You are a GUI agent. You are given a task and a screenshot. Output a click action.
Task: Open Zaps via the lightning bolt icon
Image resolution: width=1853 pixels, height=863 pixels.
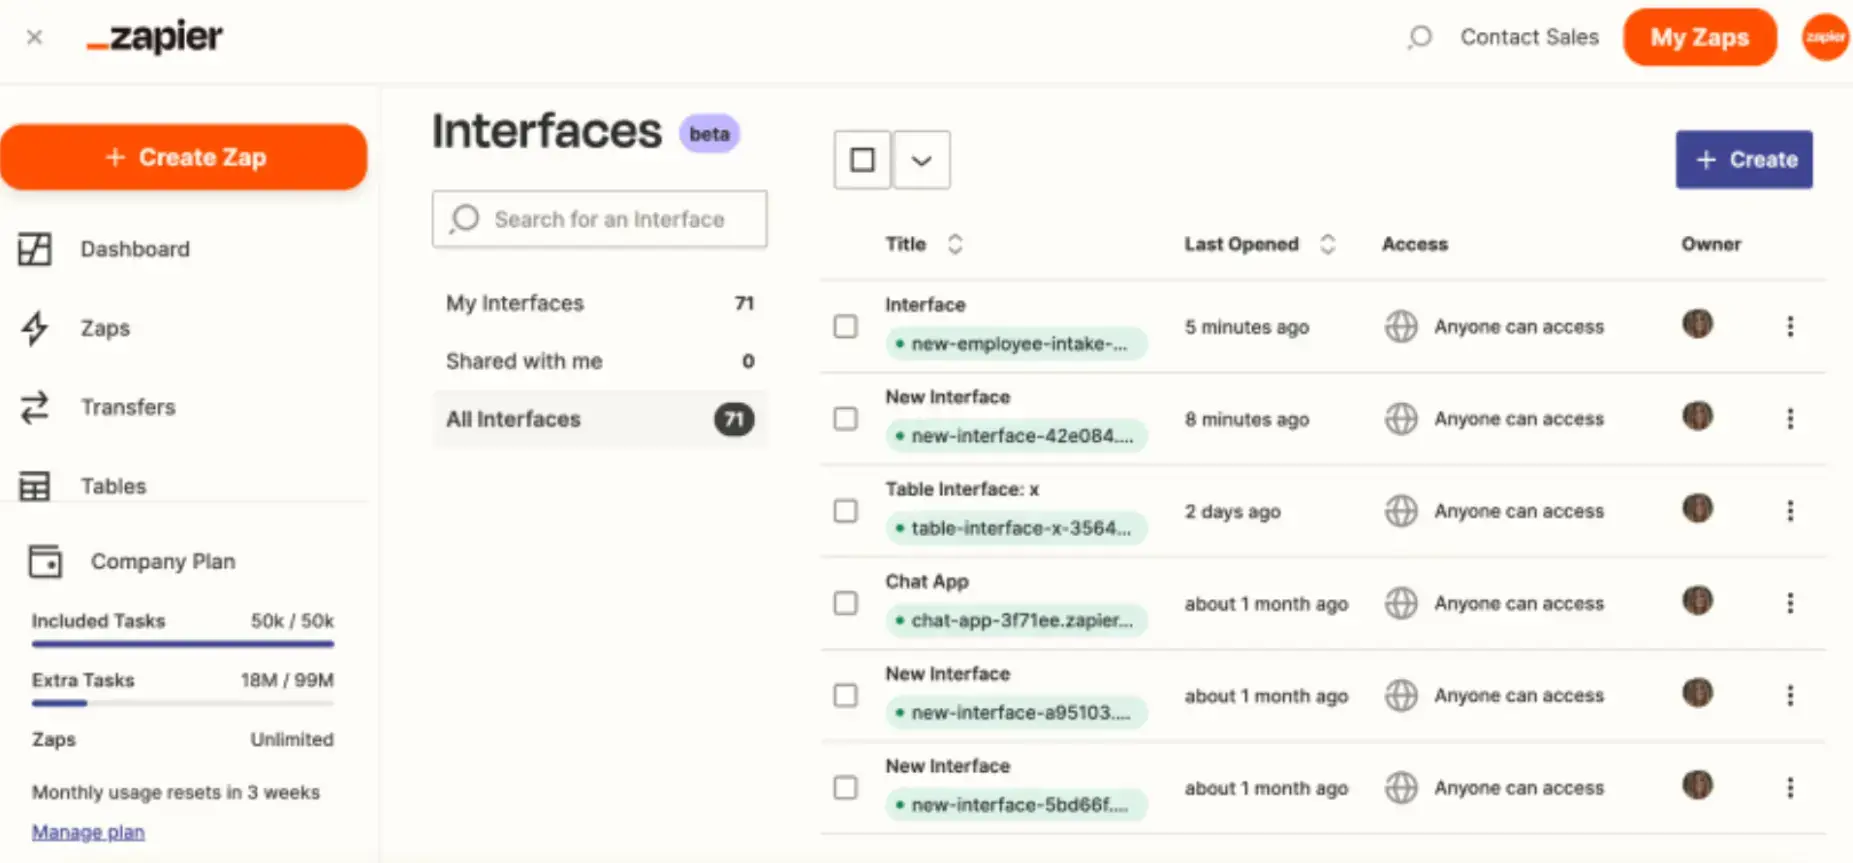(35, 328)
